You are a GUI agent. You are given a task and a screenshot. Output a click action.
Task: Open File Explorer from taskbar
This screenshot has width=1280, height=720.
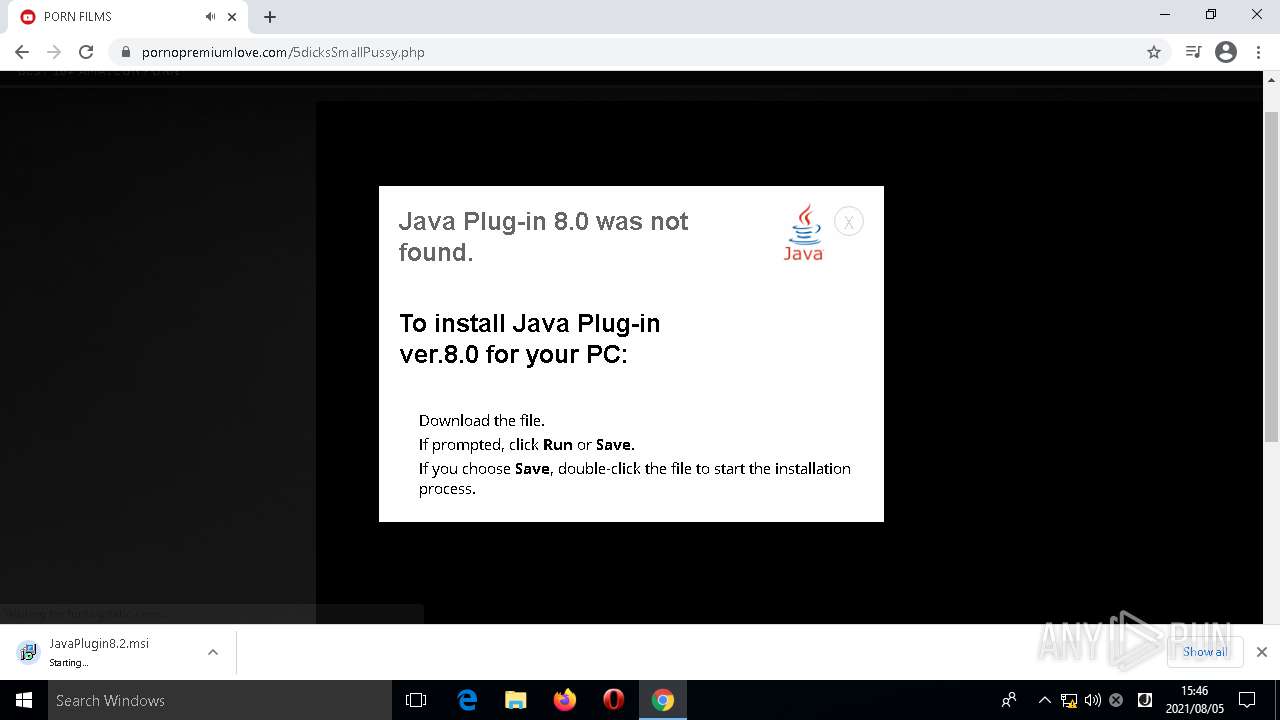coord(516,700)
